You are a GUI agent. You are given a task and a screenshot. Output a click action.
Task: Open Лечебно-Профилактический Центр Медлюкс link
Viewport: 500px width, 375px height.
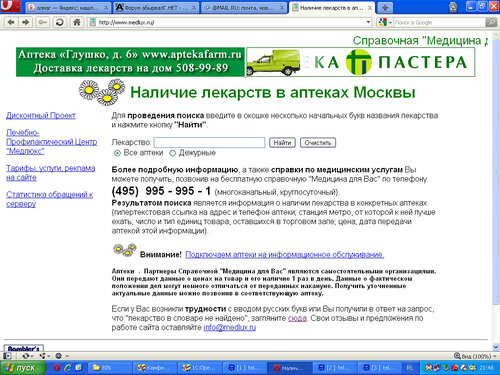(x=52, y=142)
